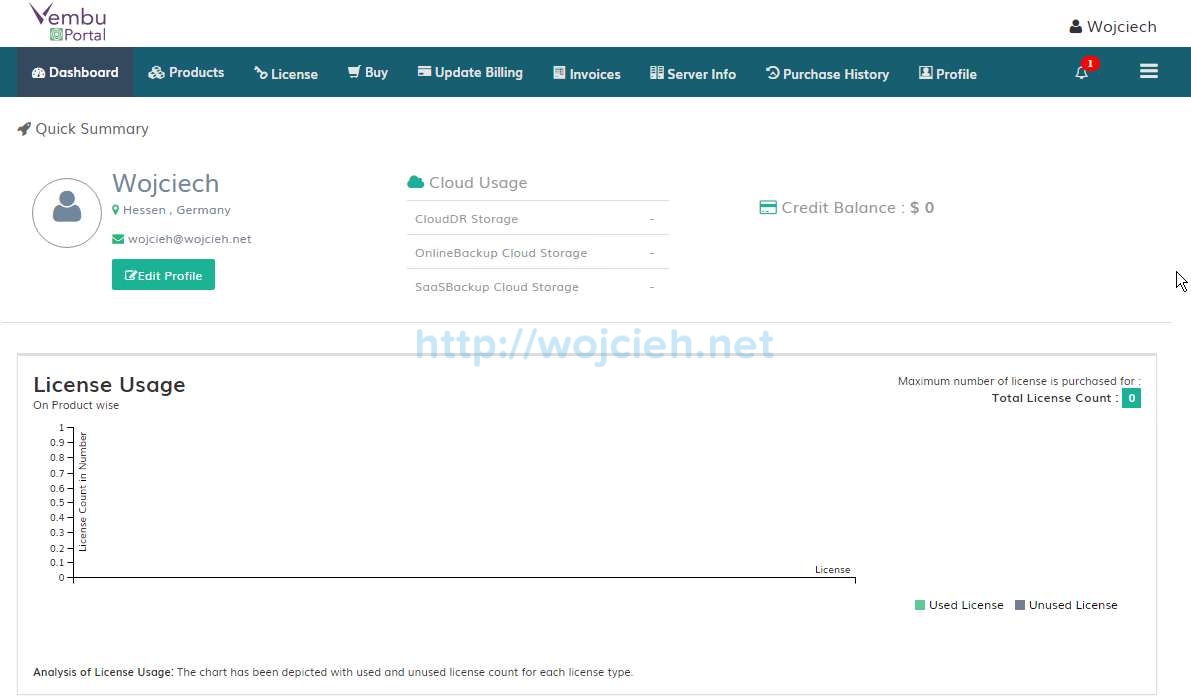
Task: Select the SaaSBackup Cloud Storage row
Action: point(537,286)
